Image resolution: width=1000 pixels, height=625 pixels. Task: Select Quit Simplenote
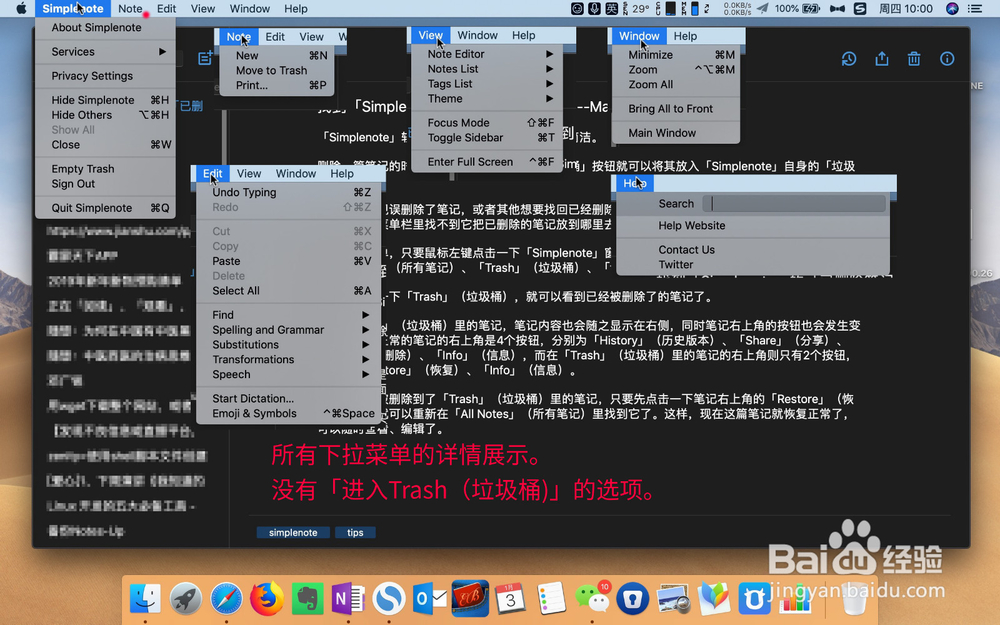click(106, 208)
